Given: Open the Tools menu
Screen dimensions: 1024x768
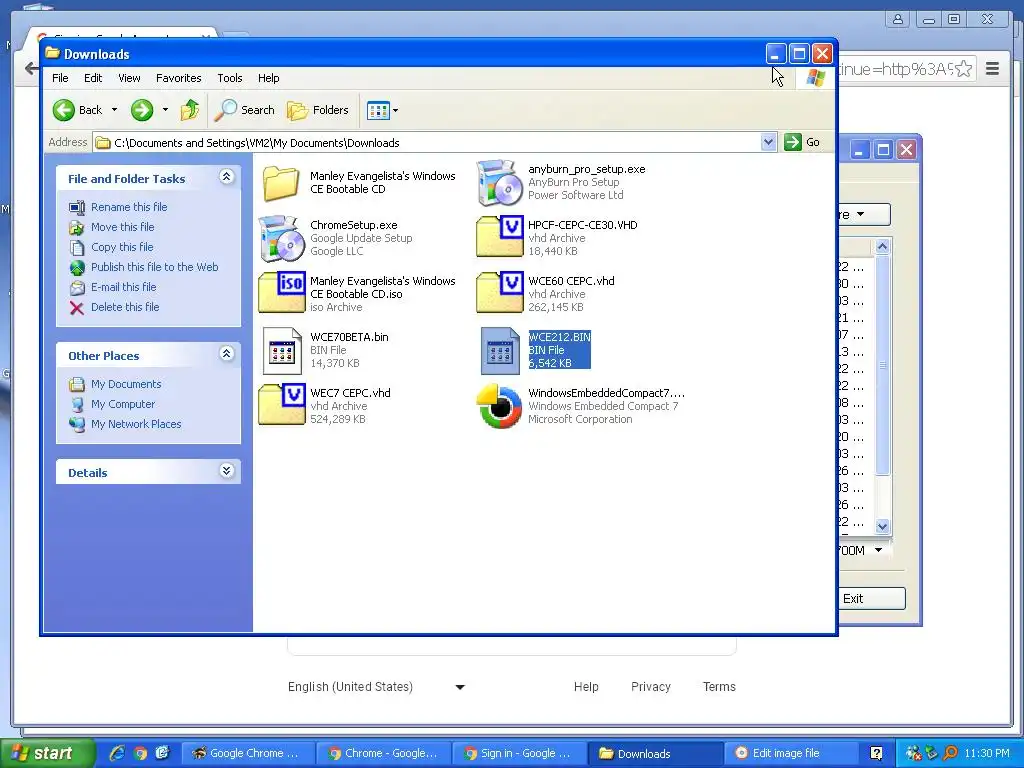Looking at the screenshot, I should pyautogui.click(x=230, y=78).
